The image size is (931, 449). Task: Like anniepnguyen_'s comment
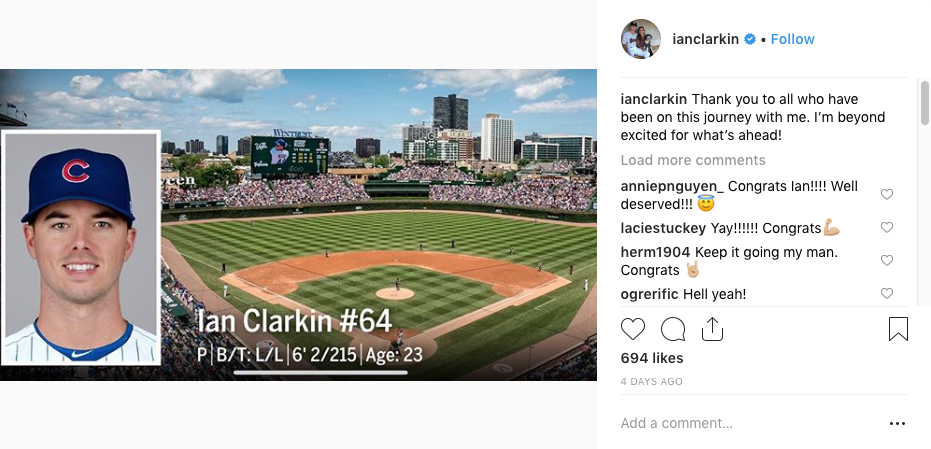coord(886,194)
